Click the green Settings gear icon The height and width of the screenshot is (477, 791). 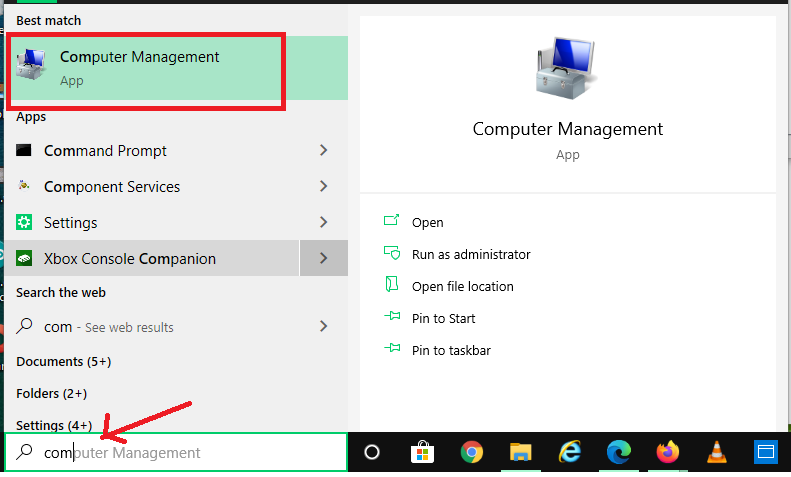coord(24,222)
